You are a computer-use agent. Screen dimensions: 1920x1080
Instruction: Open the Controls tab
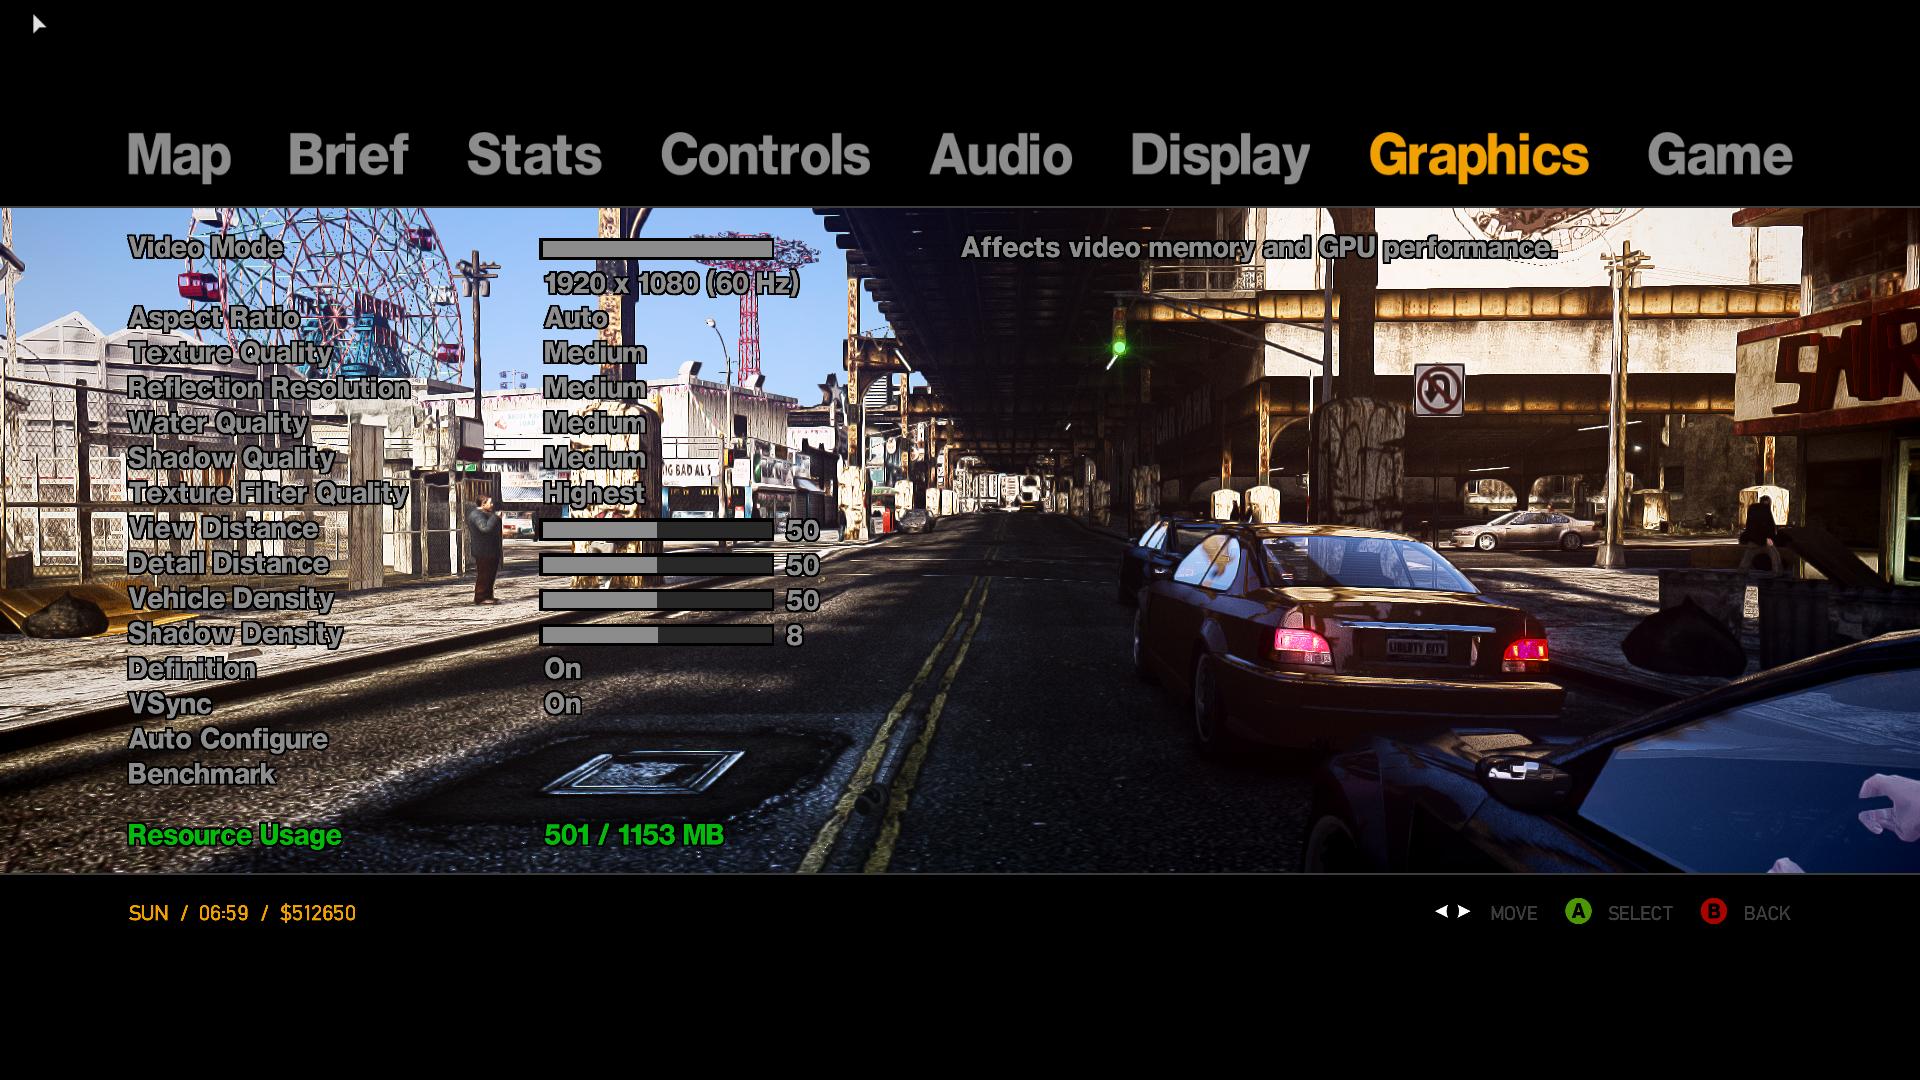tap(764, 155)
